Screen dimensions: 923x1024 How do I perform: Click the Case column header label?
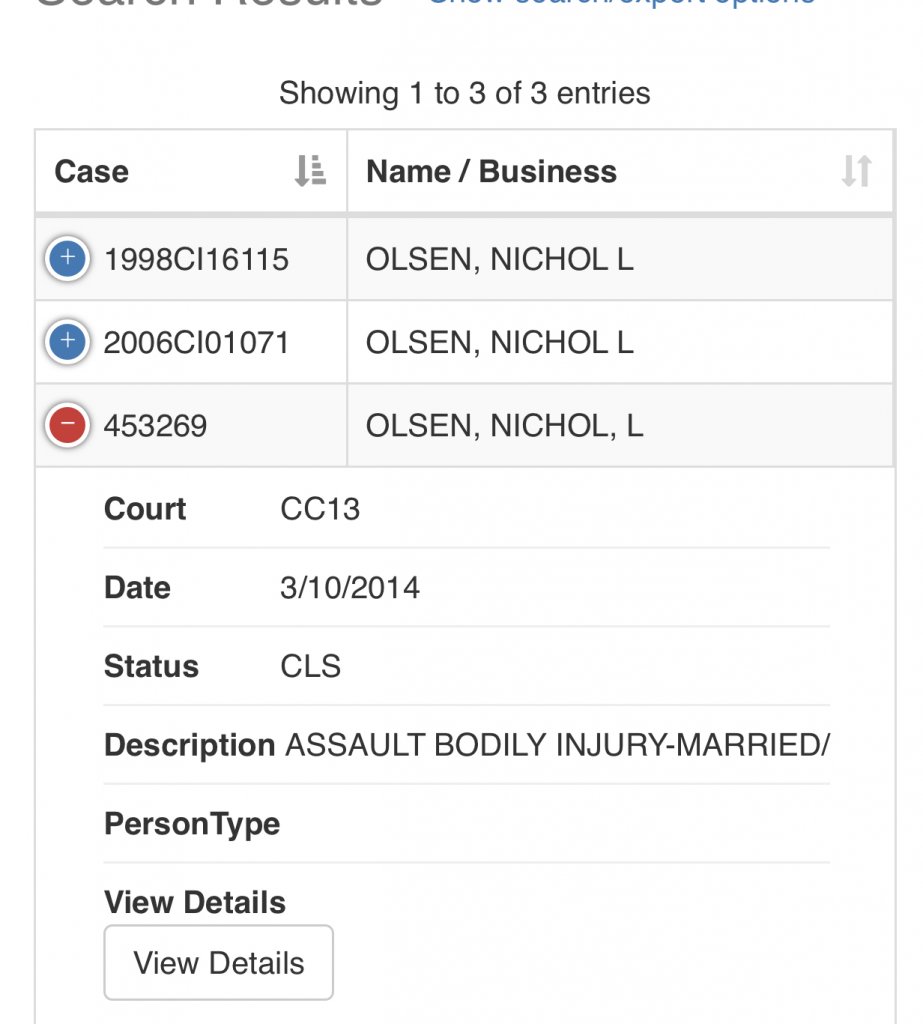pos(92,171)
